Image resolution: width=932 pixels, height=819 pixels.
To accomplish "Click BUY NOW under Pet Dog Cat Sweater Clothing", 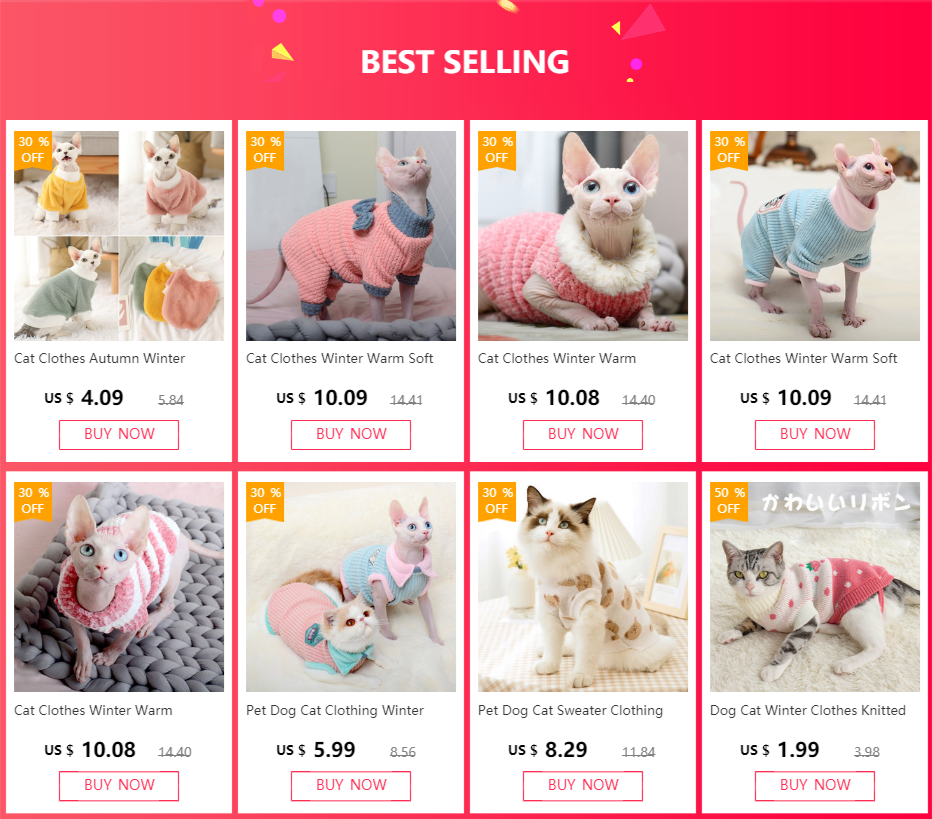I will click(x=582, y=786).
